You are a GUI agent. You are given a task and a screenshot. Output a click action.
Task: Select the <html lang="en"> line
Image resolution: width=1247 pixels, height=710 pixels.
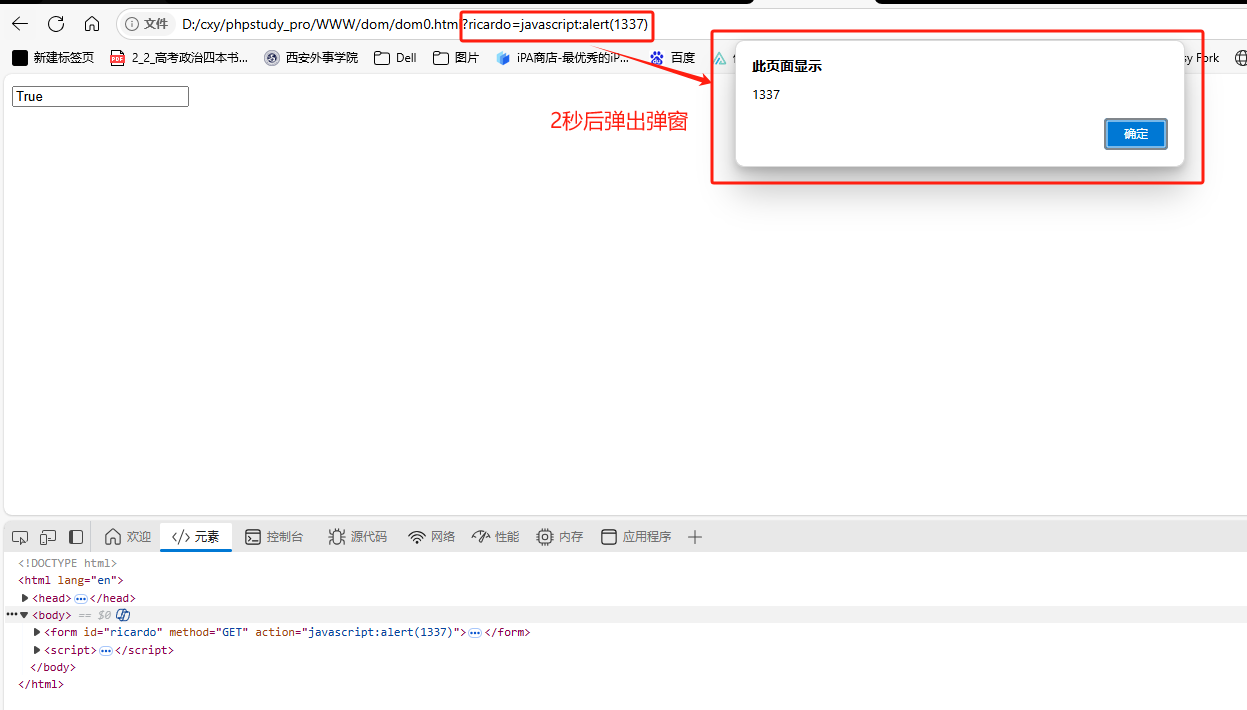71,580
